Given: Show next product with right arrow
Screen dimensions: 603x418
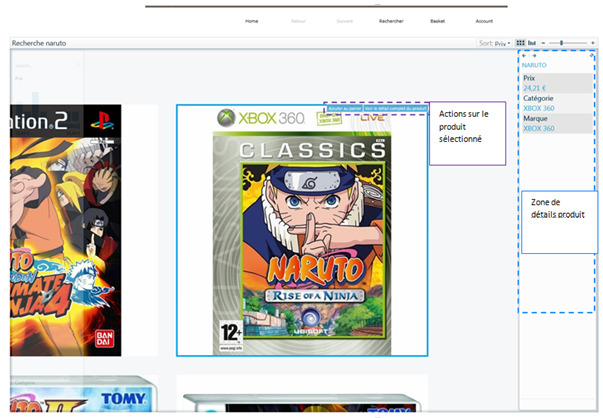Looking at the screenshot, I should pos(534,56).
